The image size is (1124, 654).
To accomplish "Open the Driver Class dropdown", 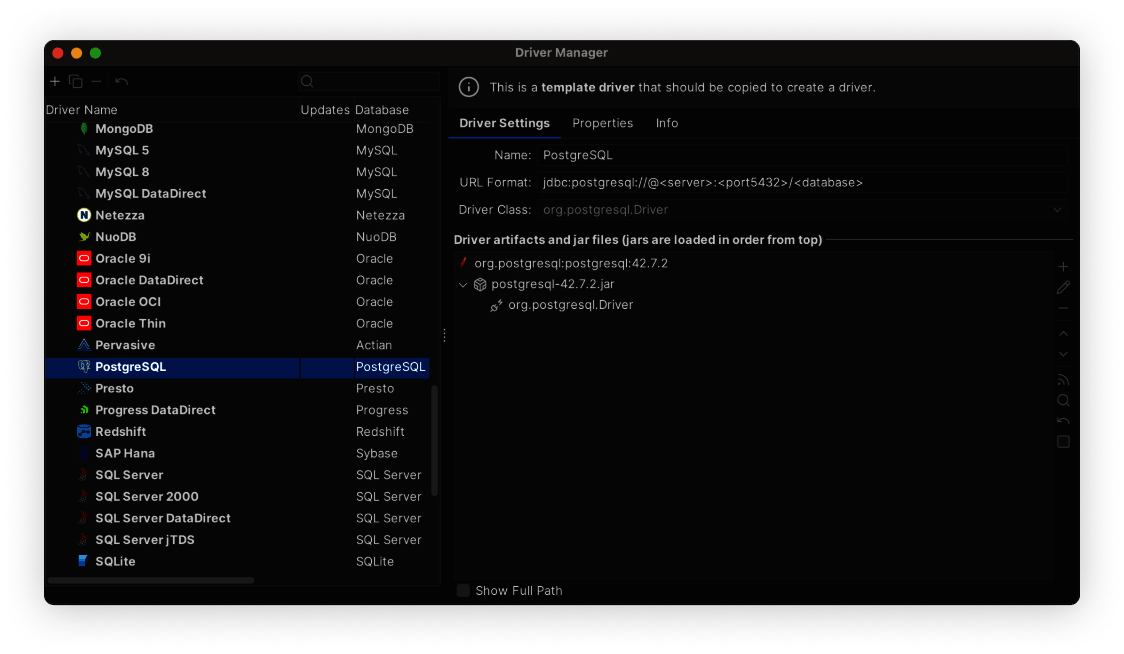I will tap(1057, 210).
